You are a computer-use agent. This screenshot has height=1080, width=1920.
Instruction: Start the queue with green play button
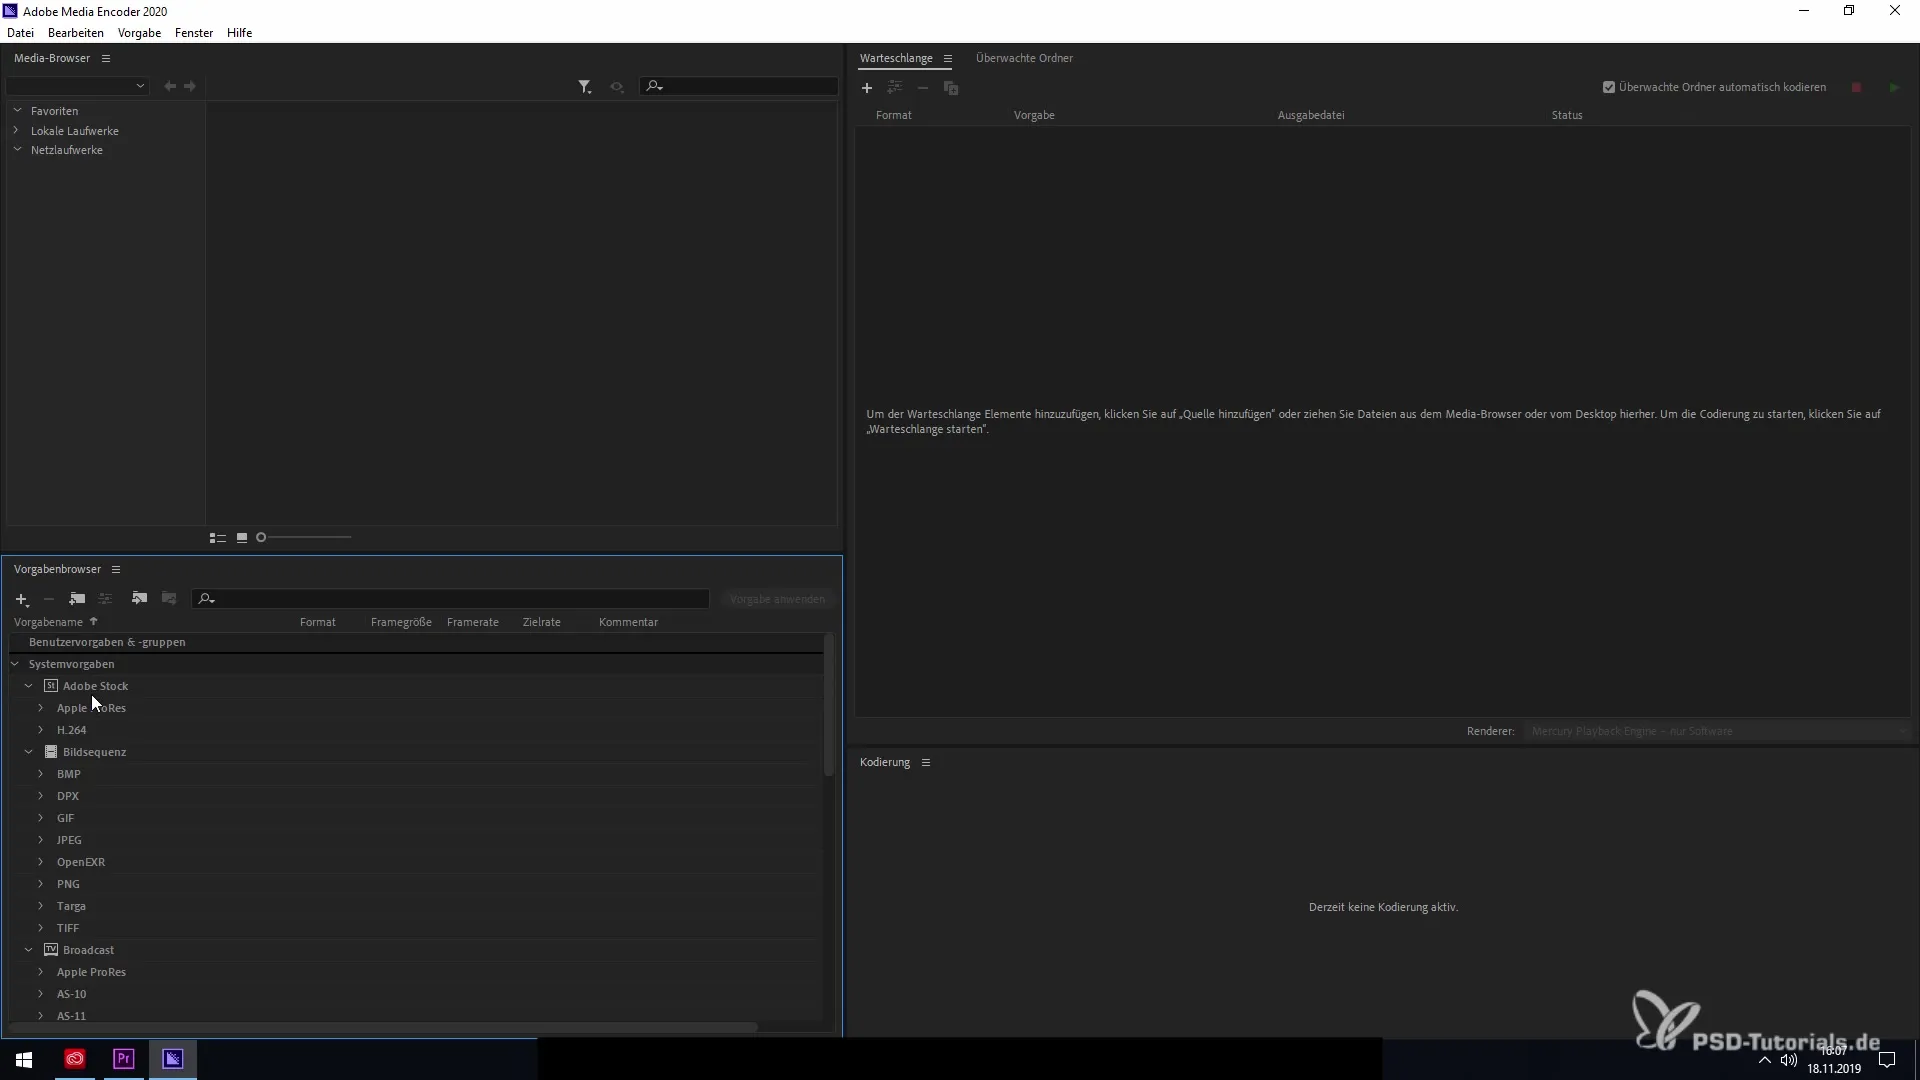coord(1894,88)
